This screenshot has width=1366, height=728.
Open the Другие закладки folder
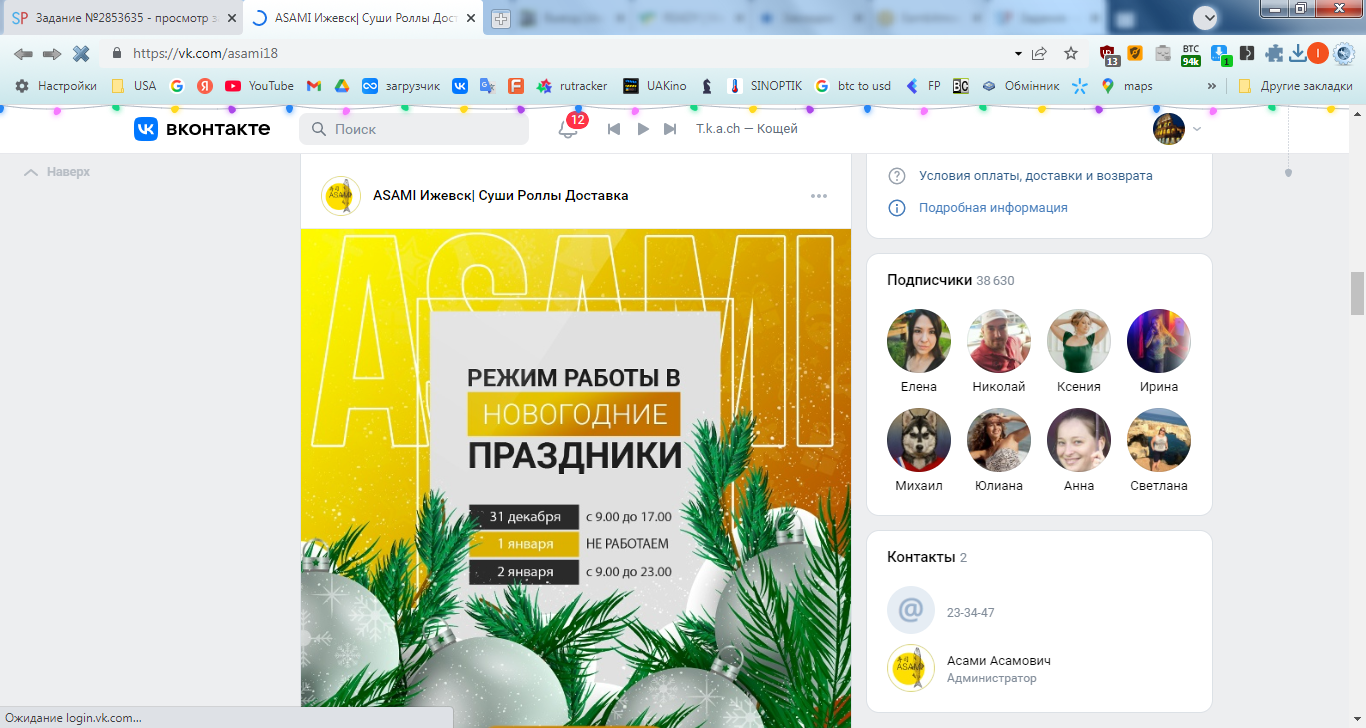tap(1295, 86)
